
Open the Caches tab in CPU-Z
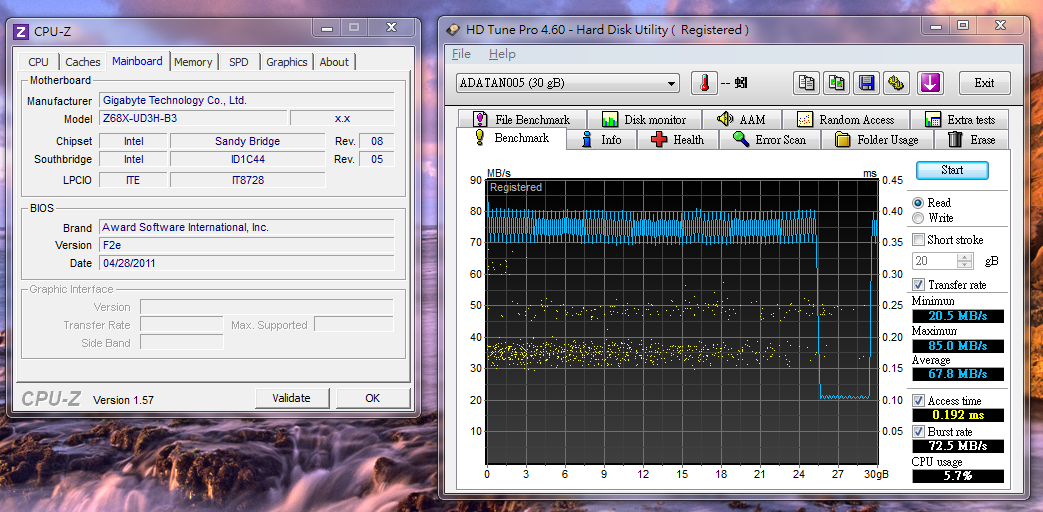(83, 62)
